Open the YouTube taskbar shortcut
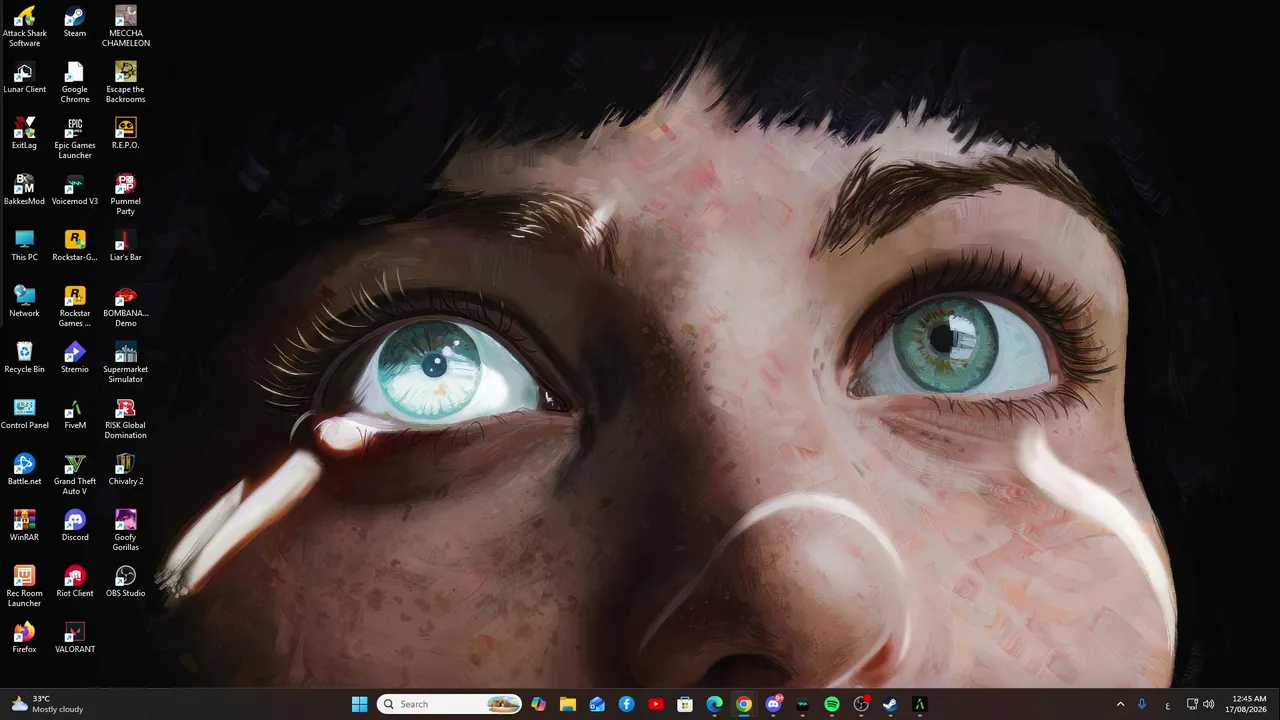The height and width of the screenshot is (720, 1280). point(656,704)
